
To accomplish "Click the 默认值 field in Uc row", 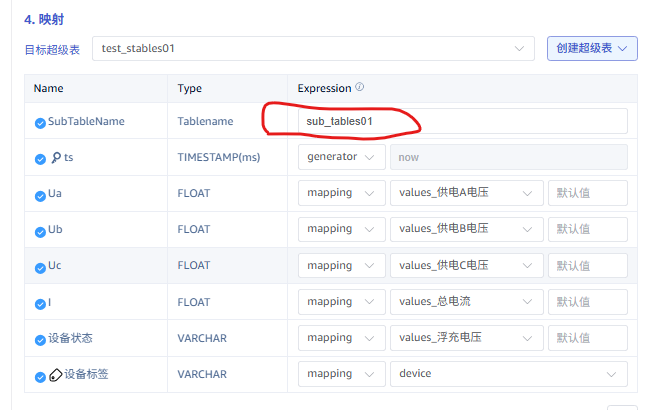I will (x=587, y=265).
